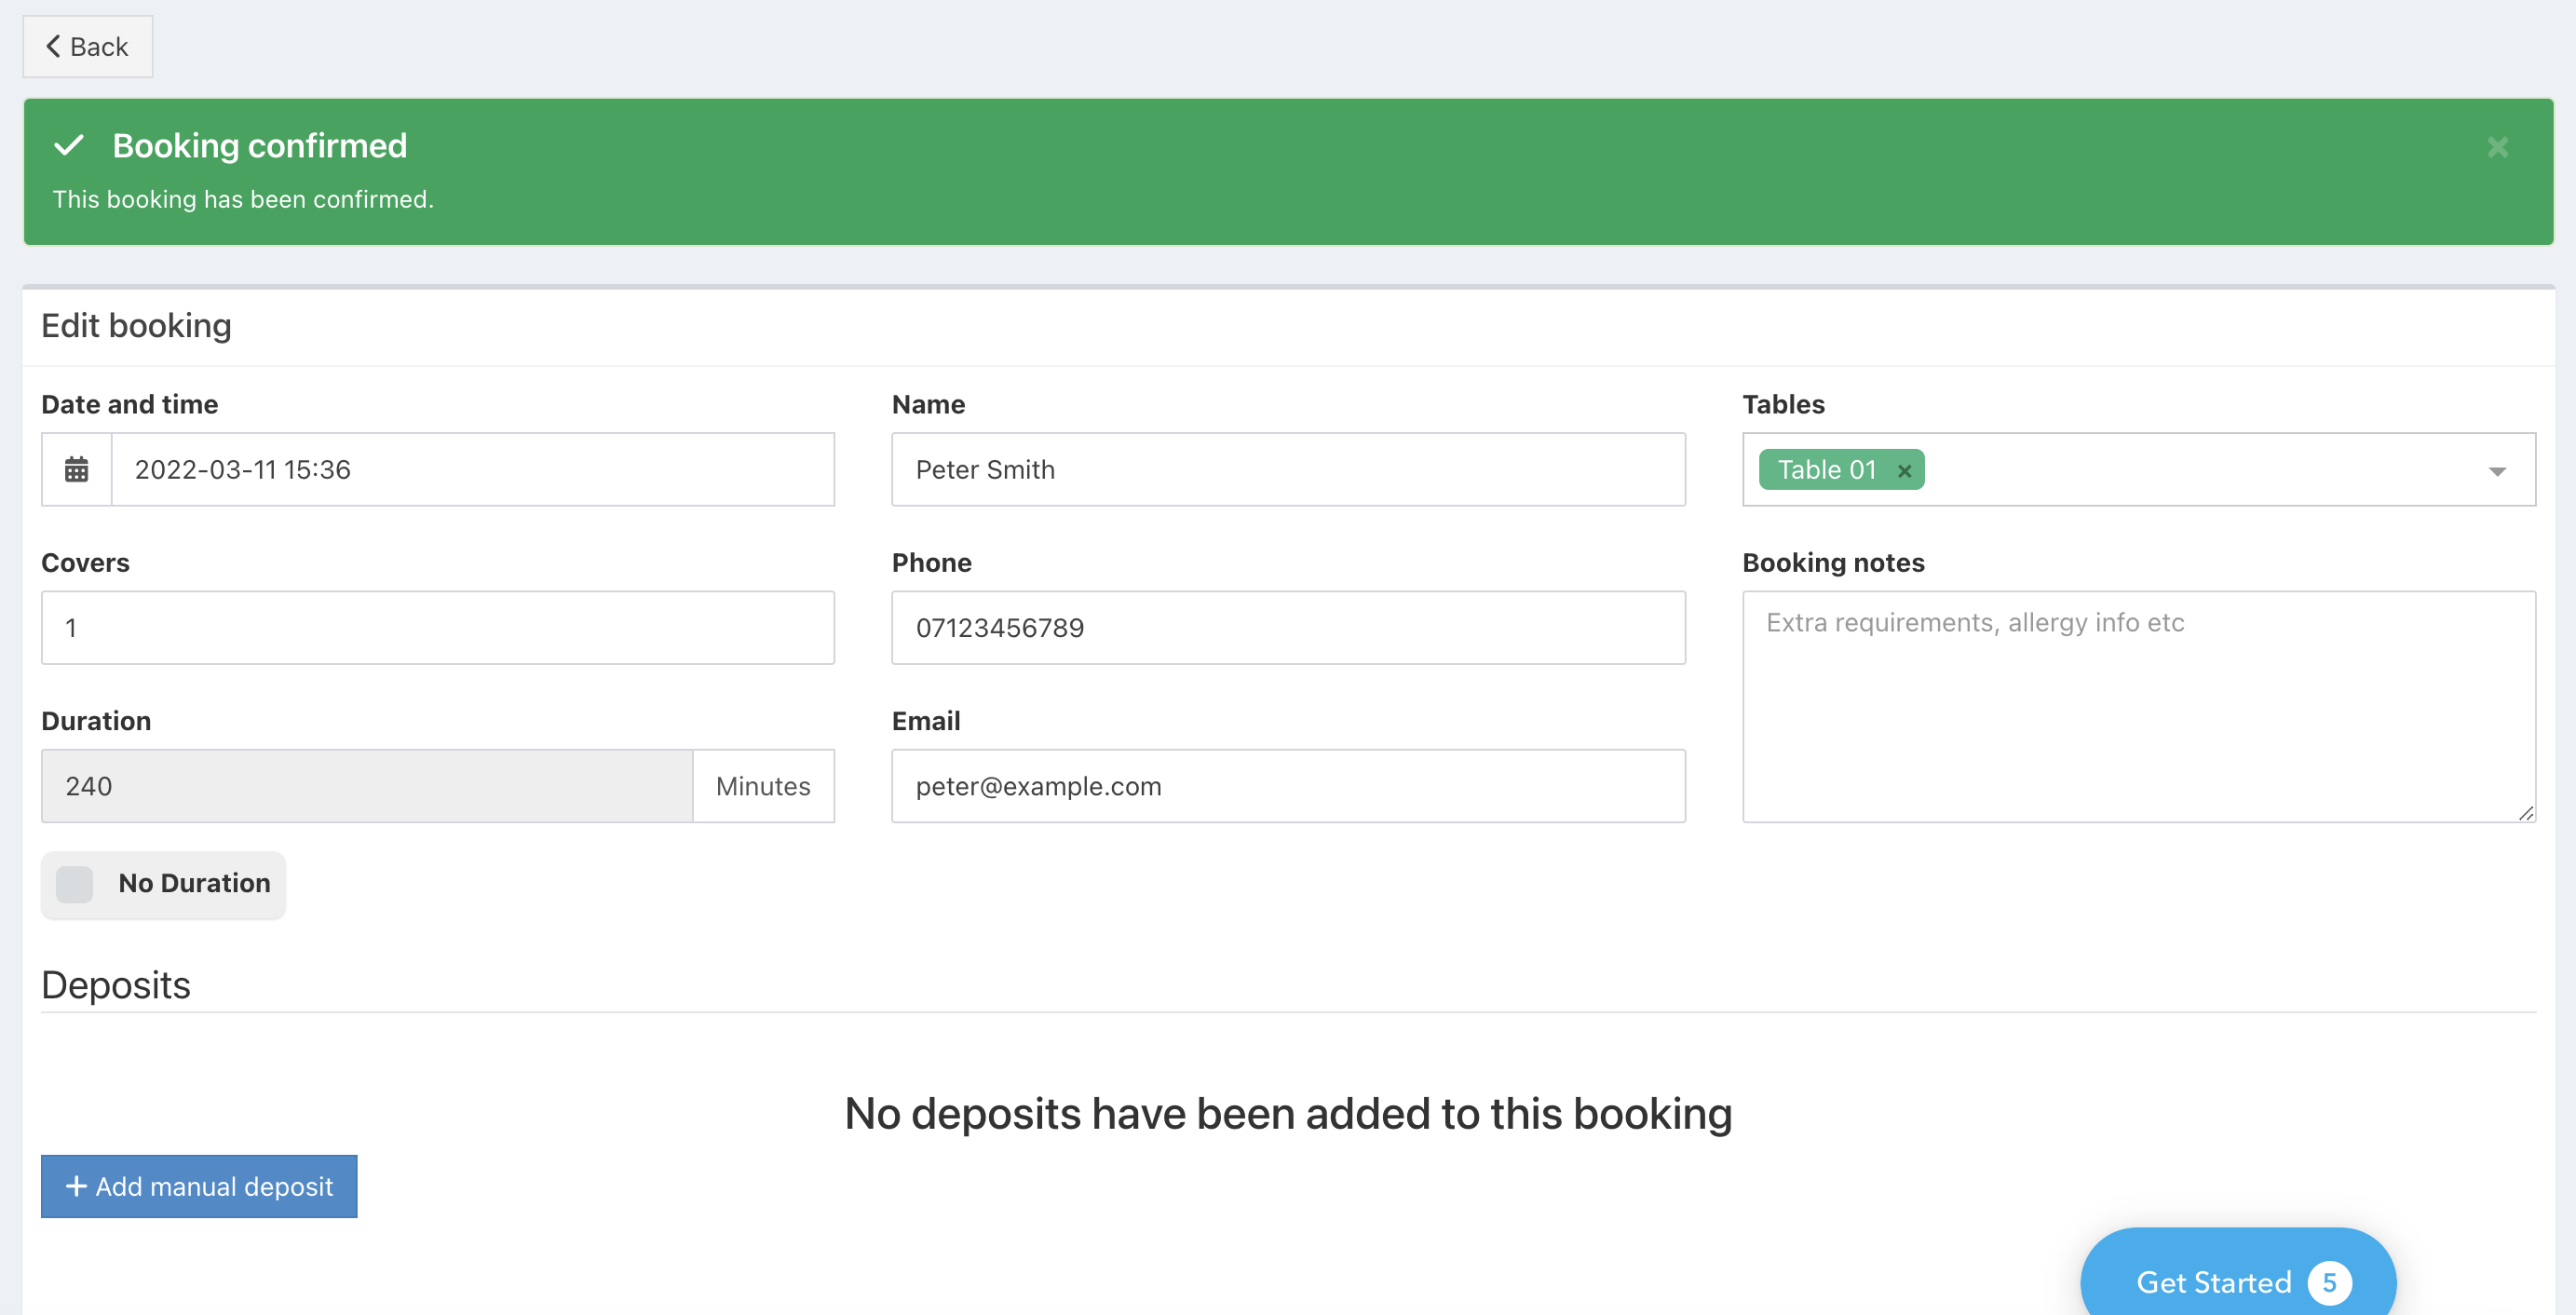Dismiss the Booking confirmed alert
2576x1315 pixels.
2497,148
